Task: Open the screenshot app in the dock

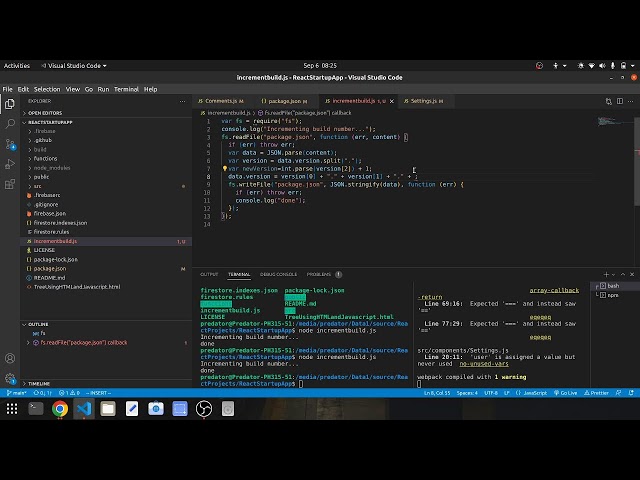Action: click(180, 409)
